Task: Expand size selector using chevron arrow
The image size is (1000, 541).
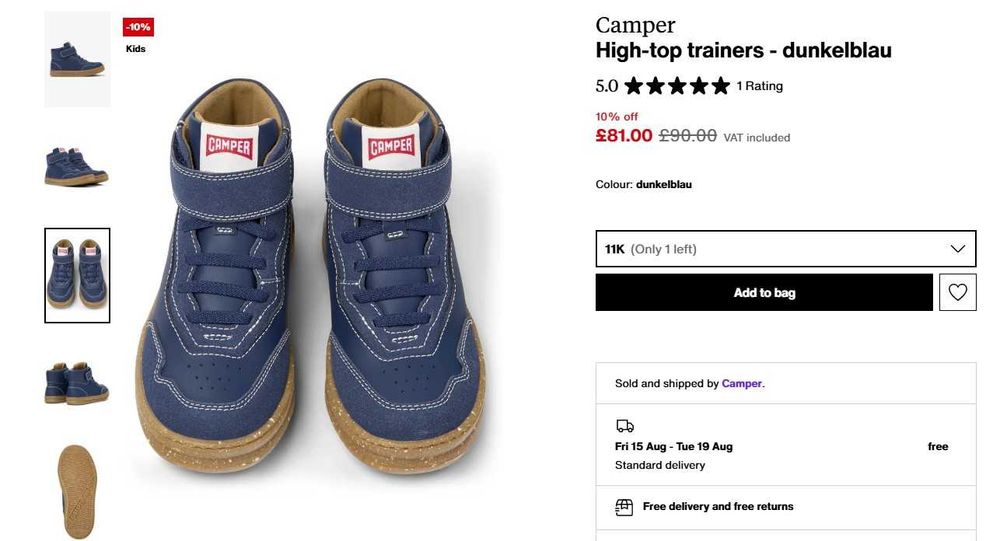Action: [x=957, y=249]
